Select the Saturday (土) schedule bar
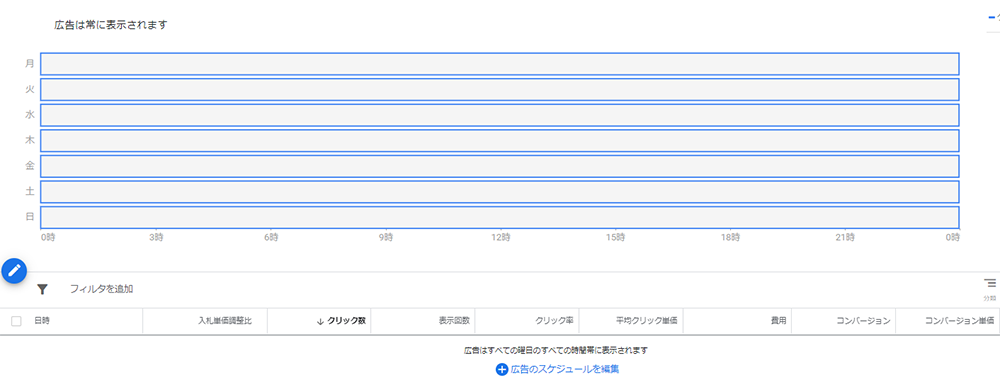The width and height of the screenshot is (1000, 390). click(500, 192)
